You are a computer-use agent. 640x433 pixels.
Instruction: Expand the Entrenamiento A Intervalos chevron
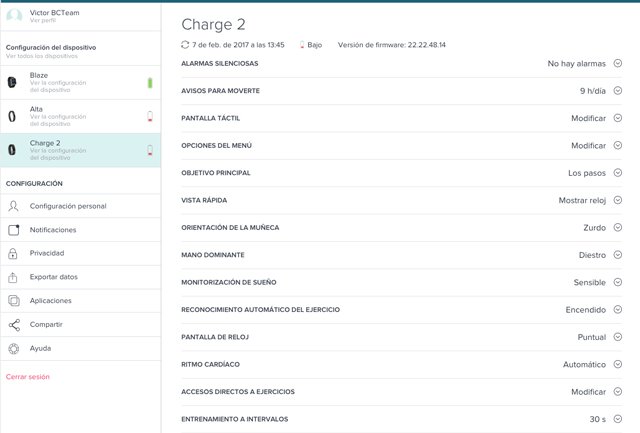[618, 419]
